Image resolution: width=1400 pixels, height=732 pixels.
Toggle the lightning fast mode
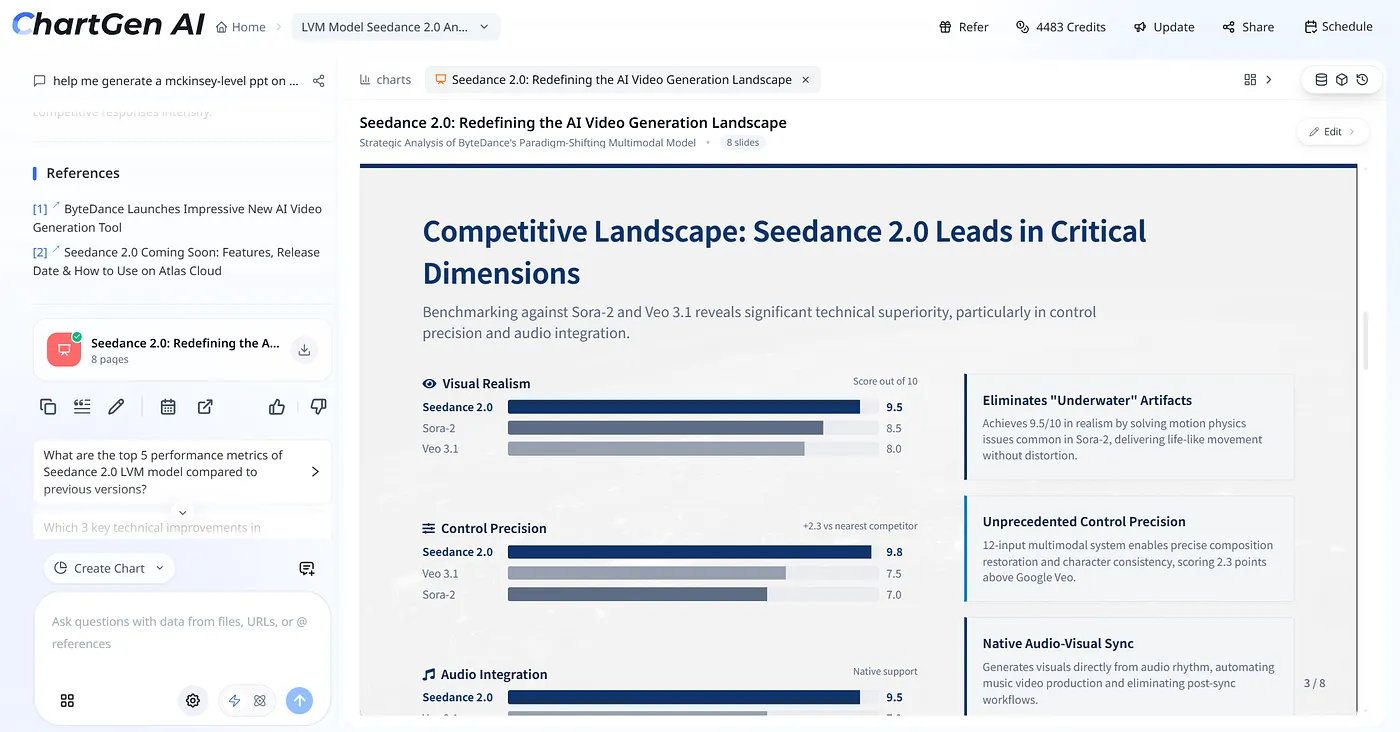[x=235, y=700]
